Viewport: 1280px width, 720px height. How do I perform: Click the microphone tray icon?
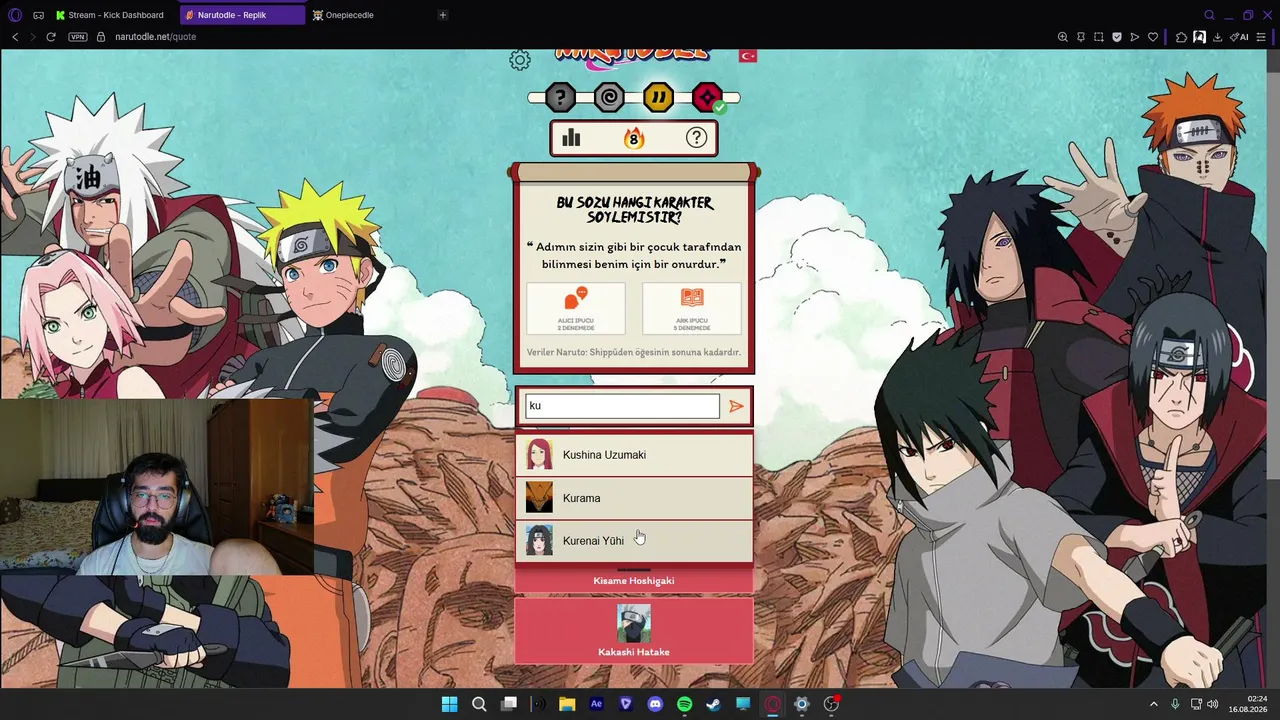tap(1175, 704)
